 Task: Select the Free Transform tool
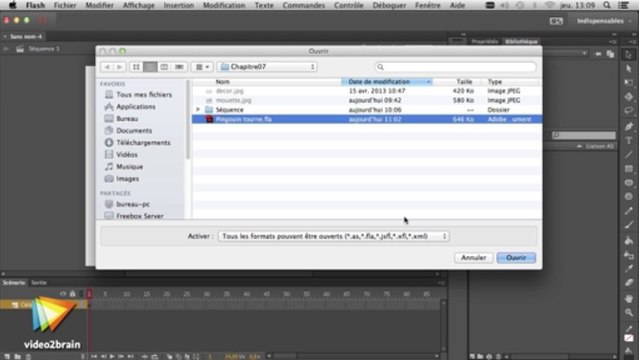[x=628, y=82]
